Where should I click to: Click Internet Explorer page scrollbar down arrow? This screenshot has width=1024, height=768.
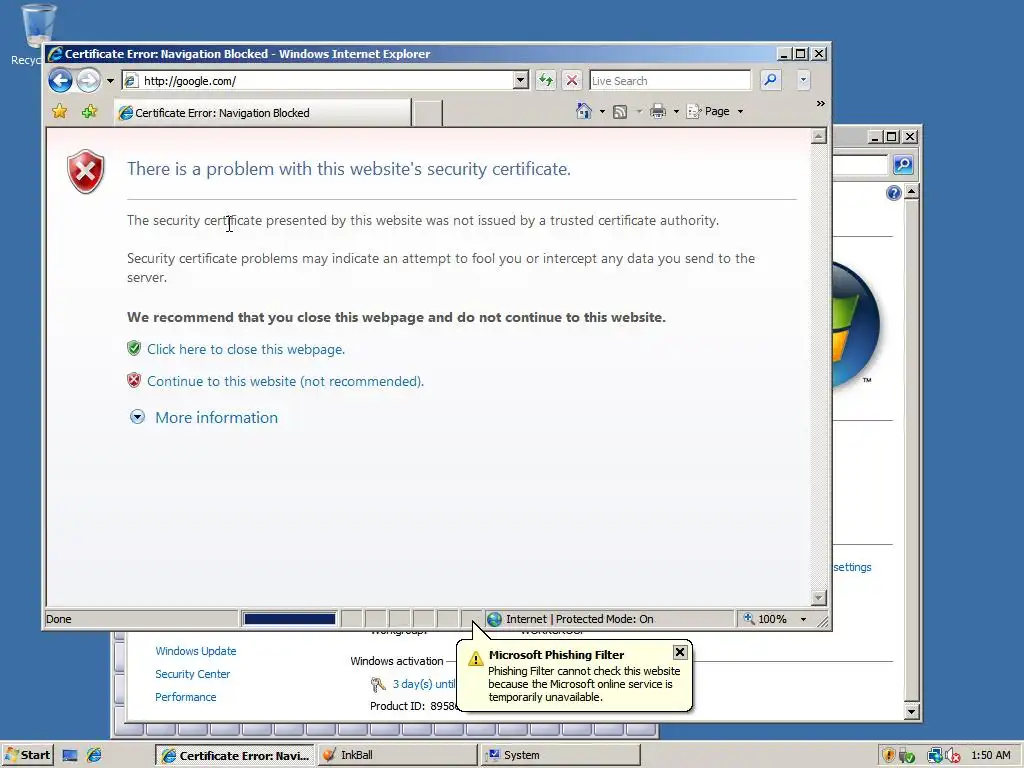(x=818, y=598)
